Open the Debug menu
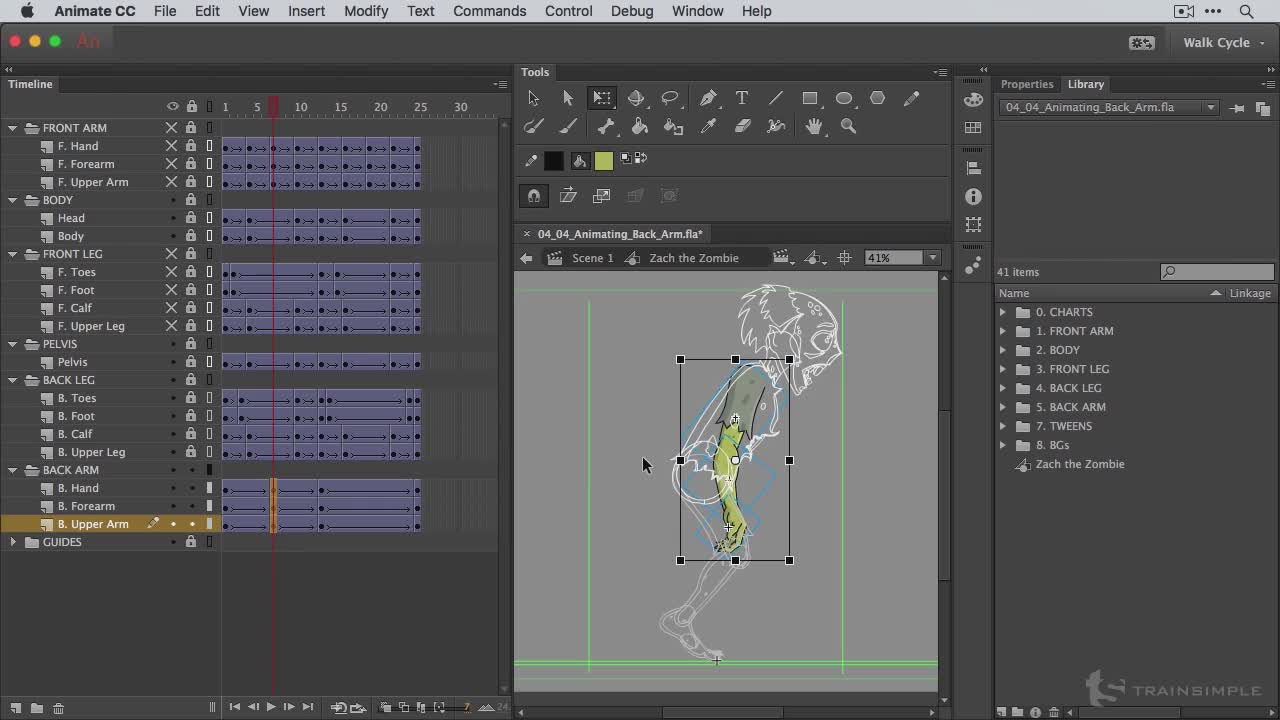The image size is (1280, 720). pos(631,11)
